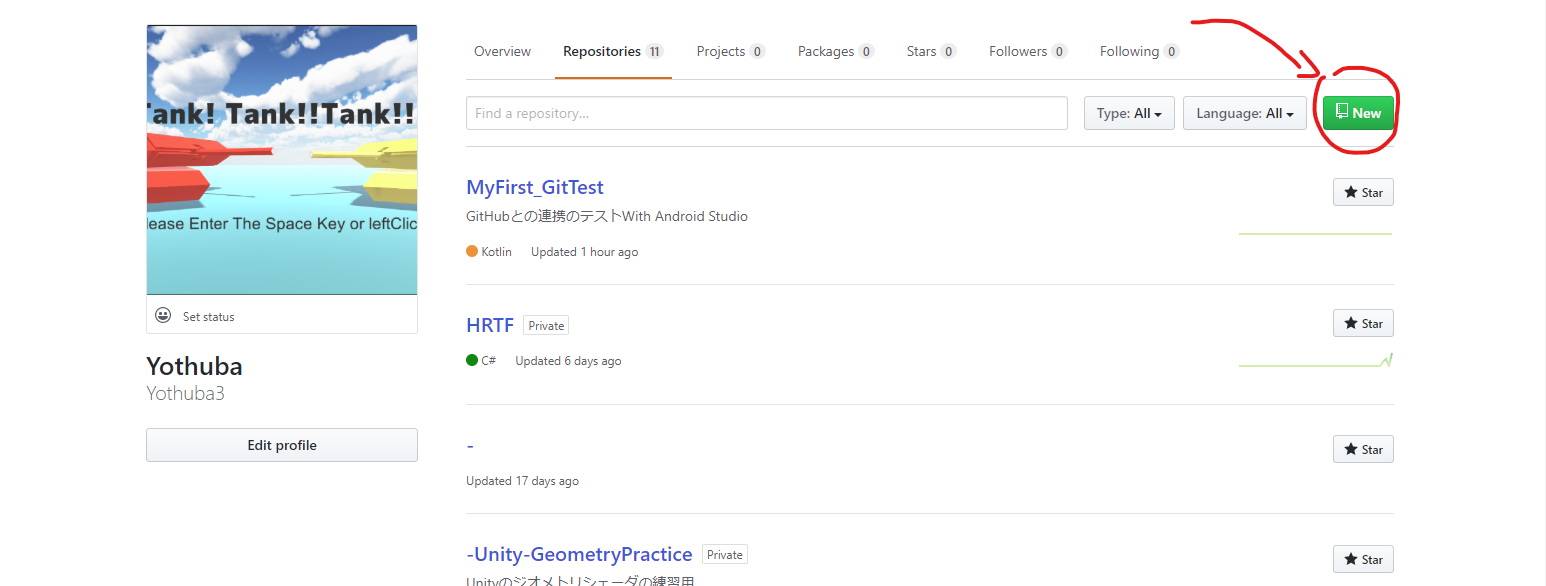Star the repository named with a dash
The height and width of the screenshot is (586, 1546).
click(1363, 449)
